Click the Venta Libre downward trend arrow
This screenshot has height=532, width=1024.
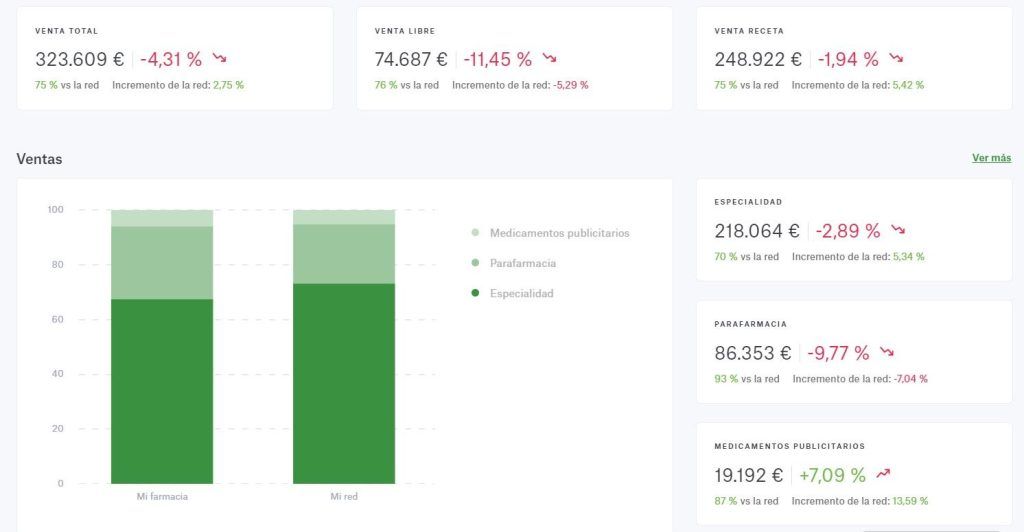tap(550, 59)
